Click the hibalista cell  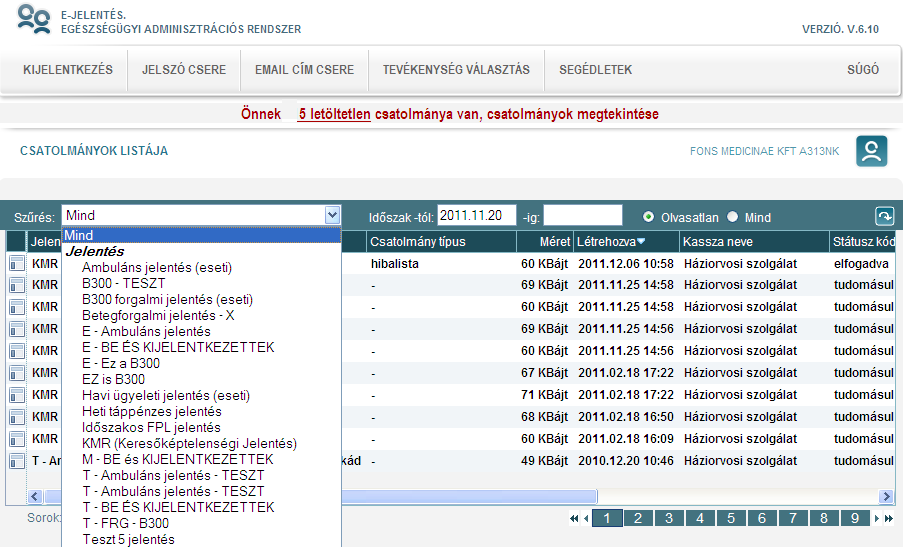pyautogui.click(x=394, y=264)
